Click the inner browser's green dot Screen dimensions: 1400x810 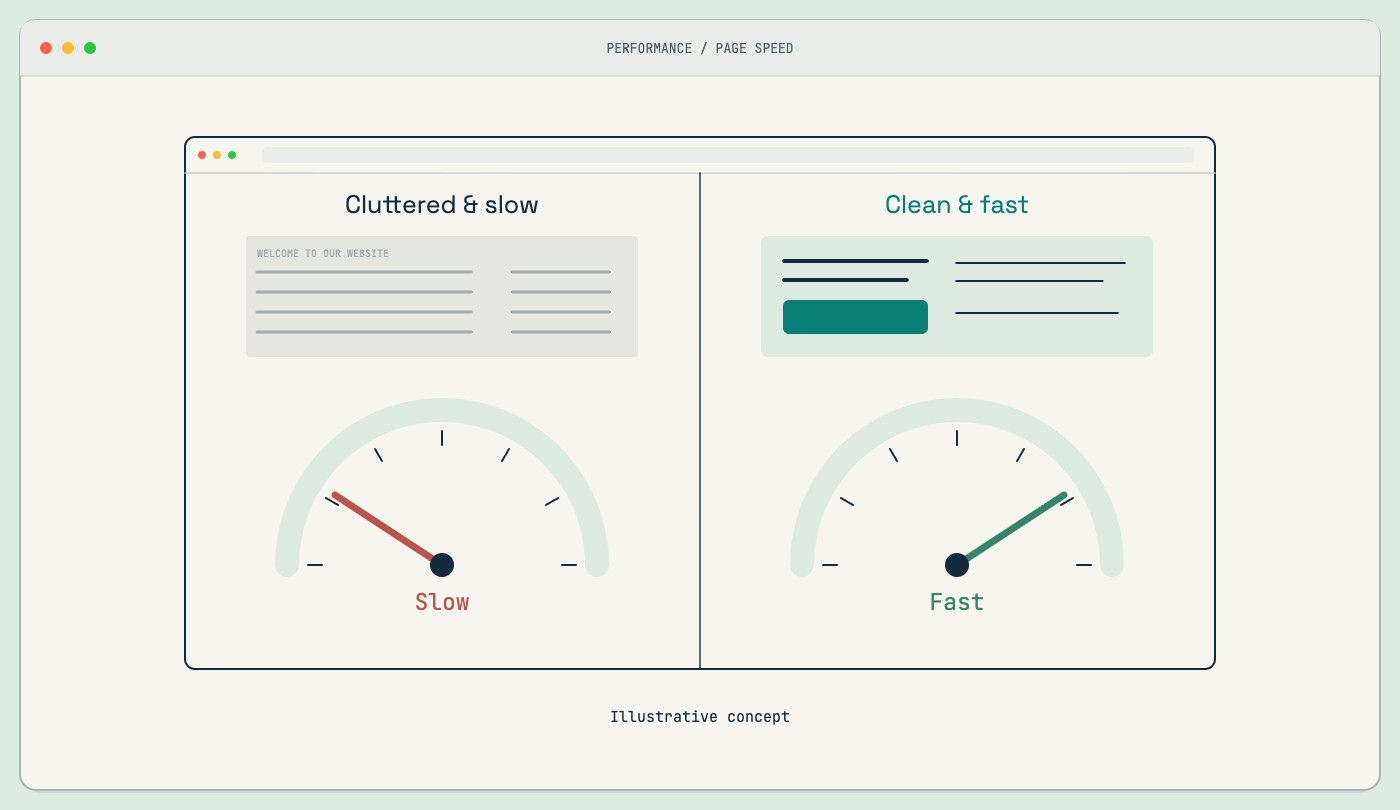tap(232, 155)
